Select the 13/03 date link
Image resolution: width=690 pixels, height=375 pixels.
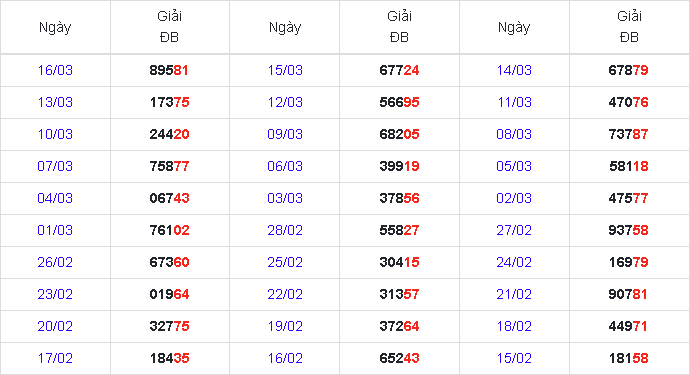pos(55,102)
